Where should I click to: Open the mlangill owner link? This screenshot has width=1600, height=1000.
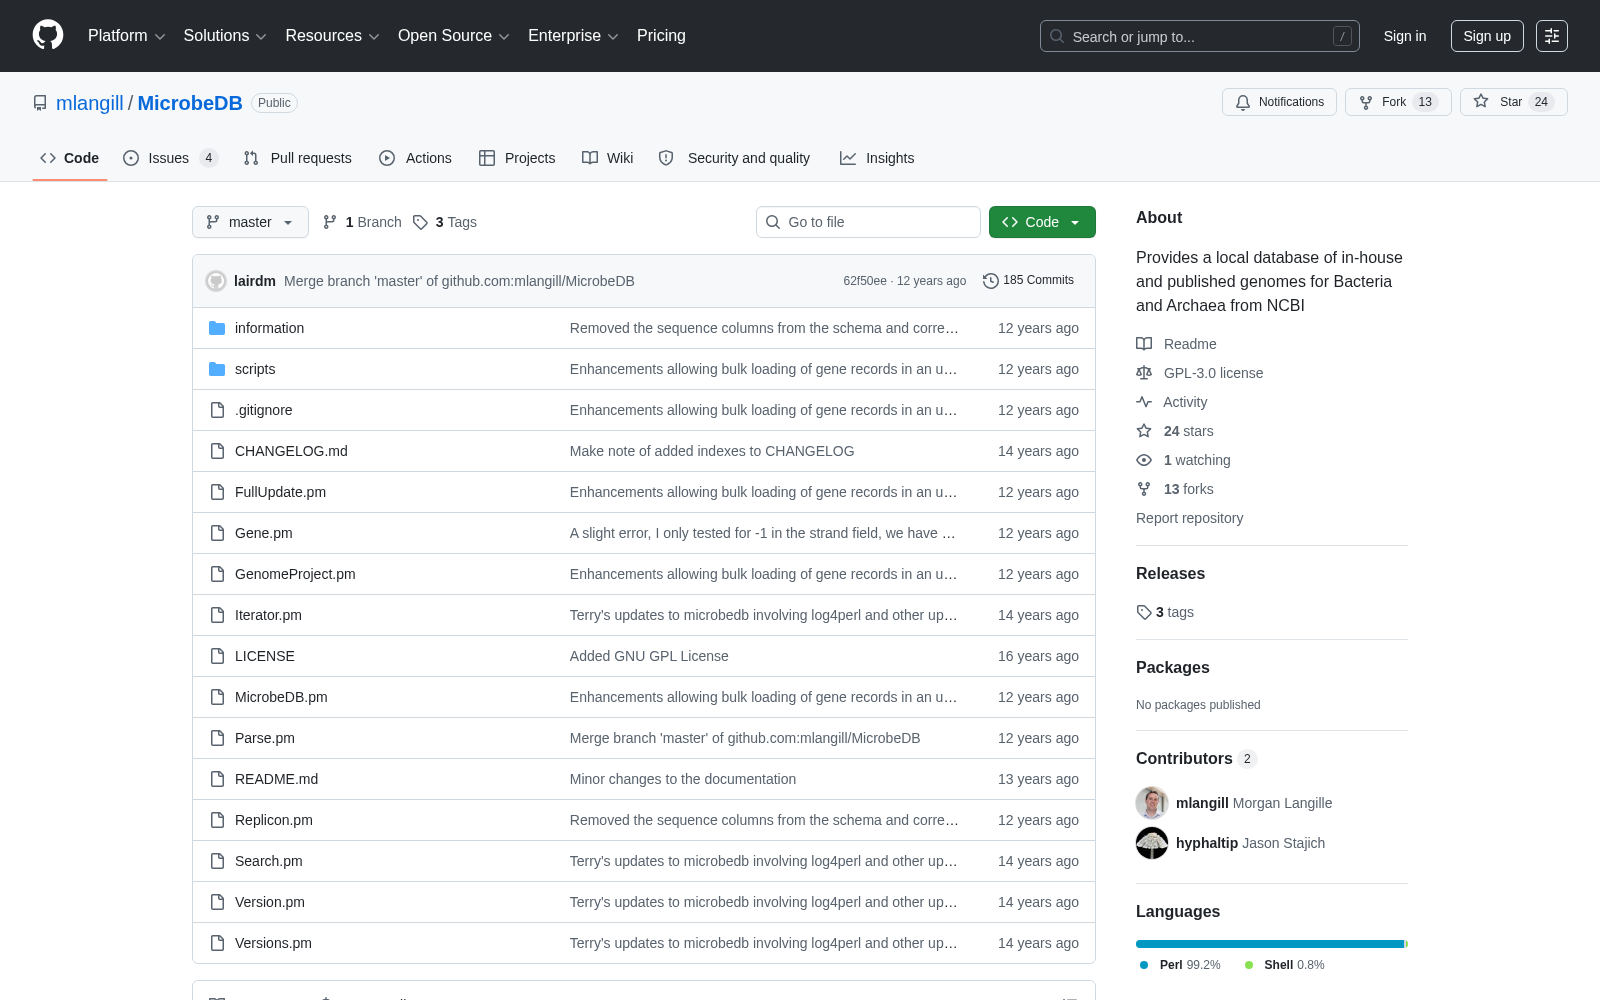(90, 103)
